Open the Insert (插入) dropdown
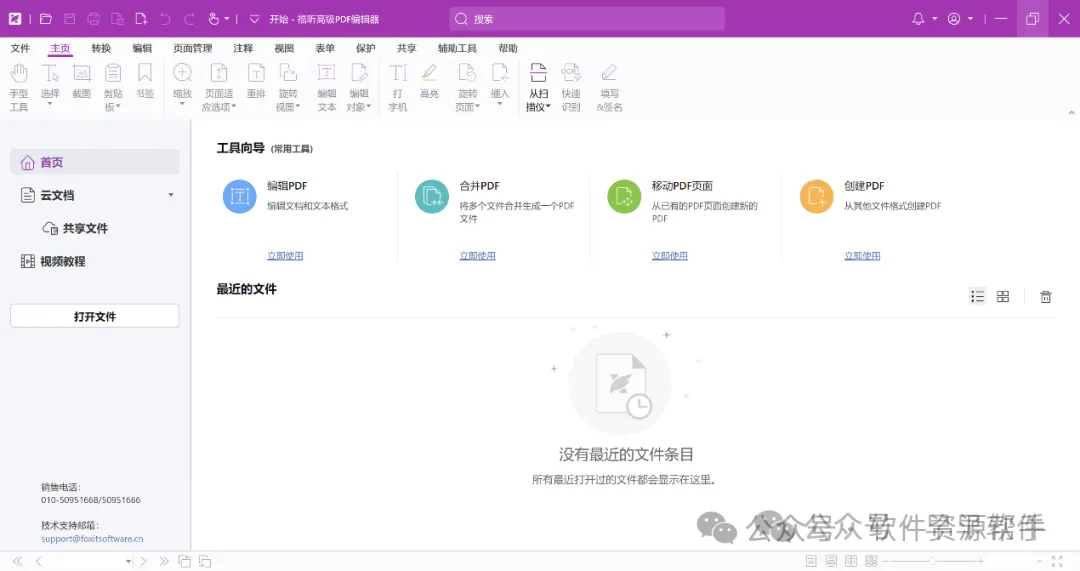1080x571 pixels. [500, 83]
